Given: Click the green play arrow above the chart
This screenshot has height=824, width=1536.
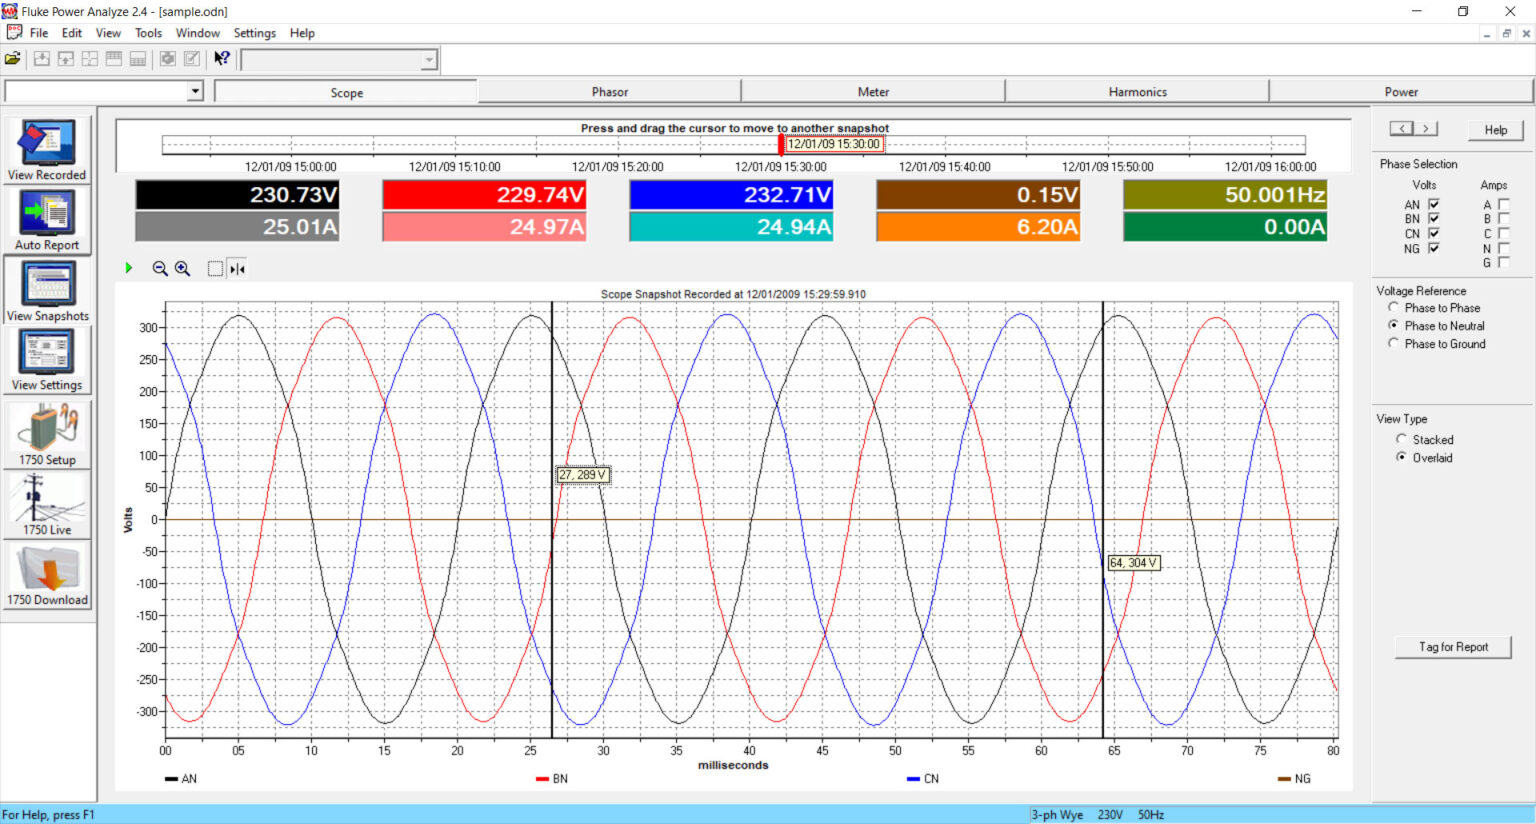Looking at the screenshot, I should click(128, 268).
